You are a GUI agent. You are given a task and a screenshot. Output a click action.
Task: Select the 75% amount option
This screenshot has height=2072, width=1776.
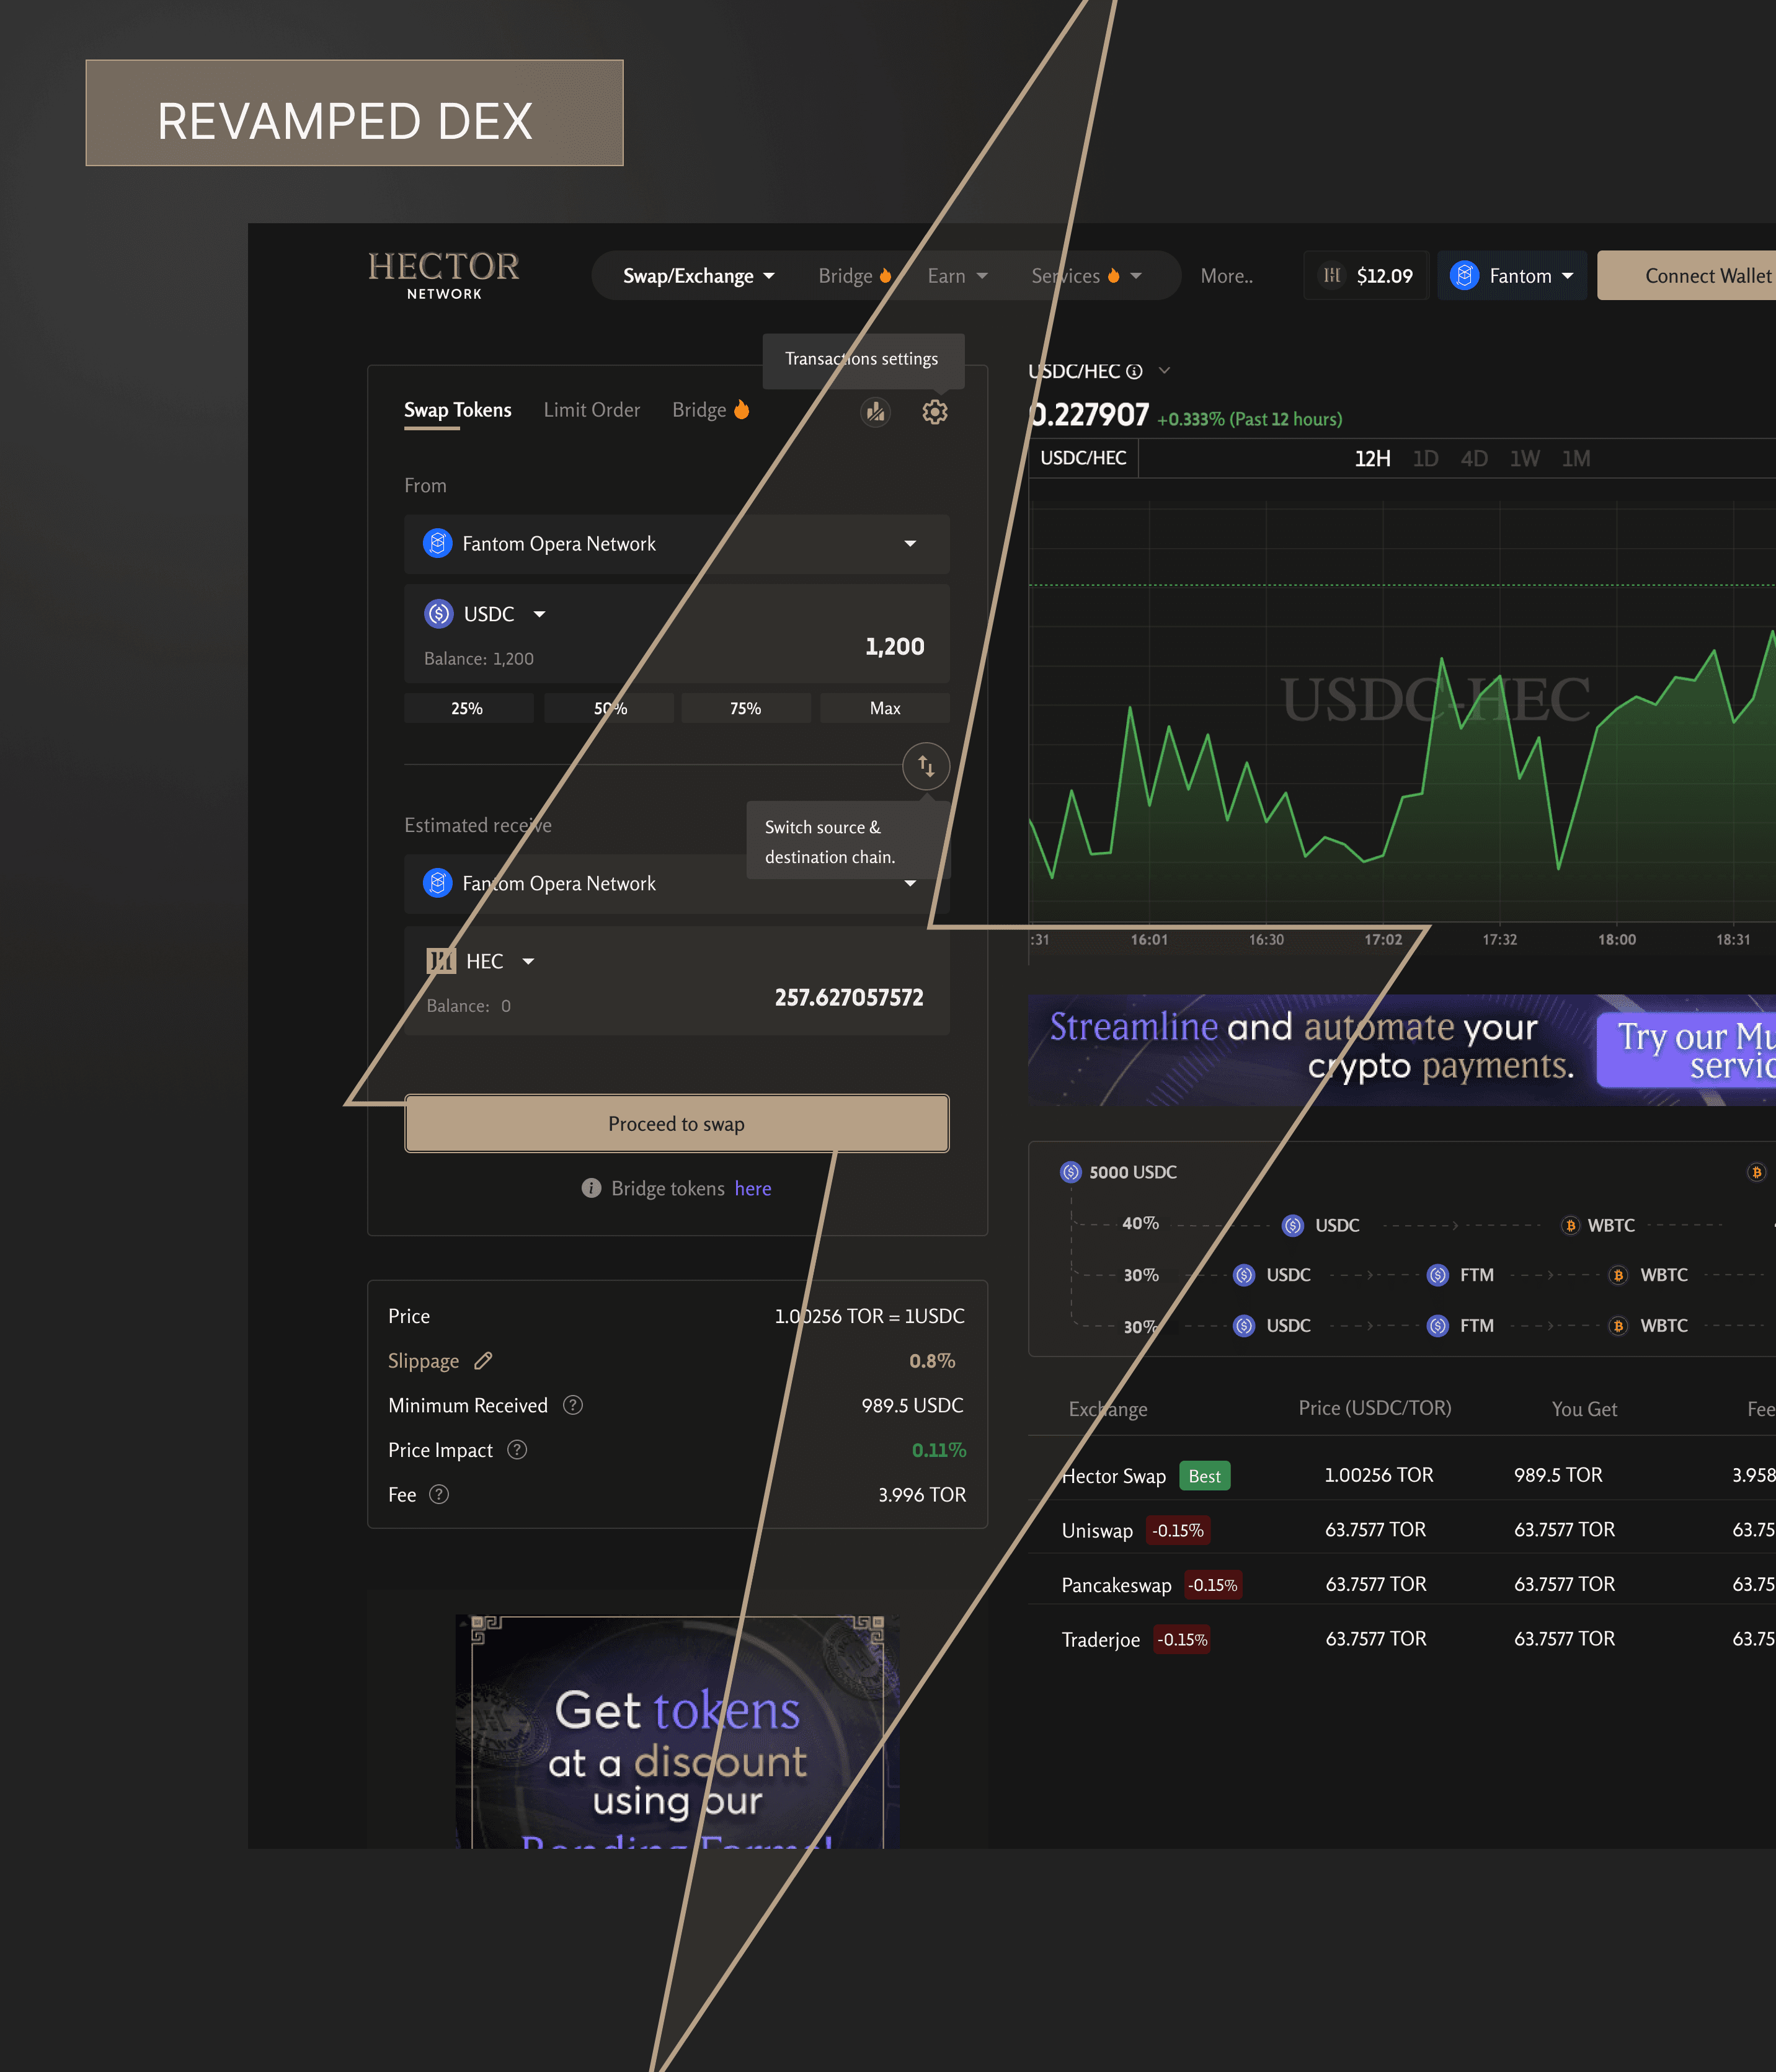click(745, 708)
